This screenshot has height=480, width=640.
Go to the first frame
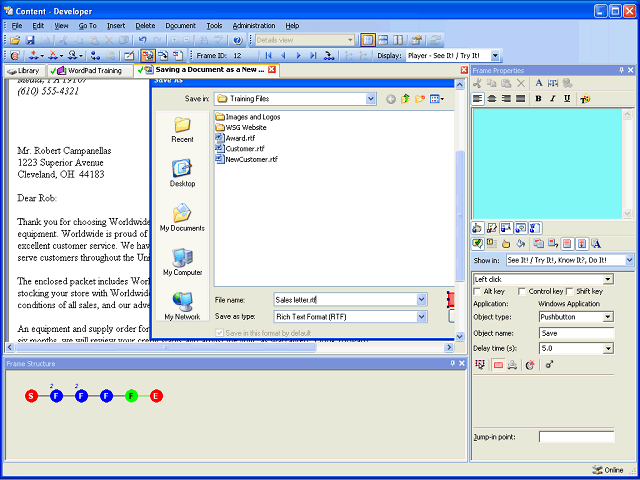(269, 56)
